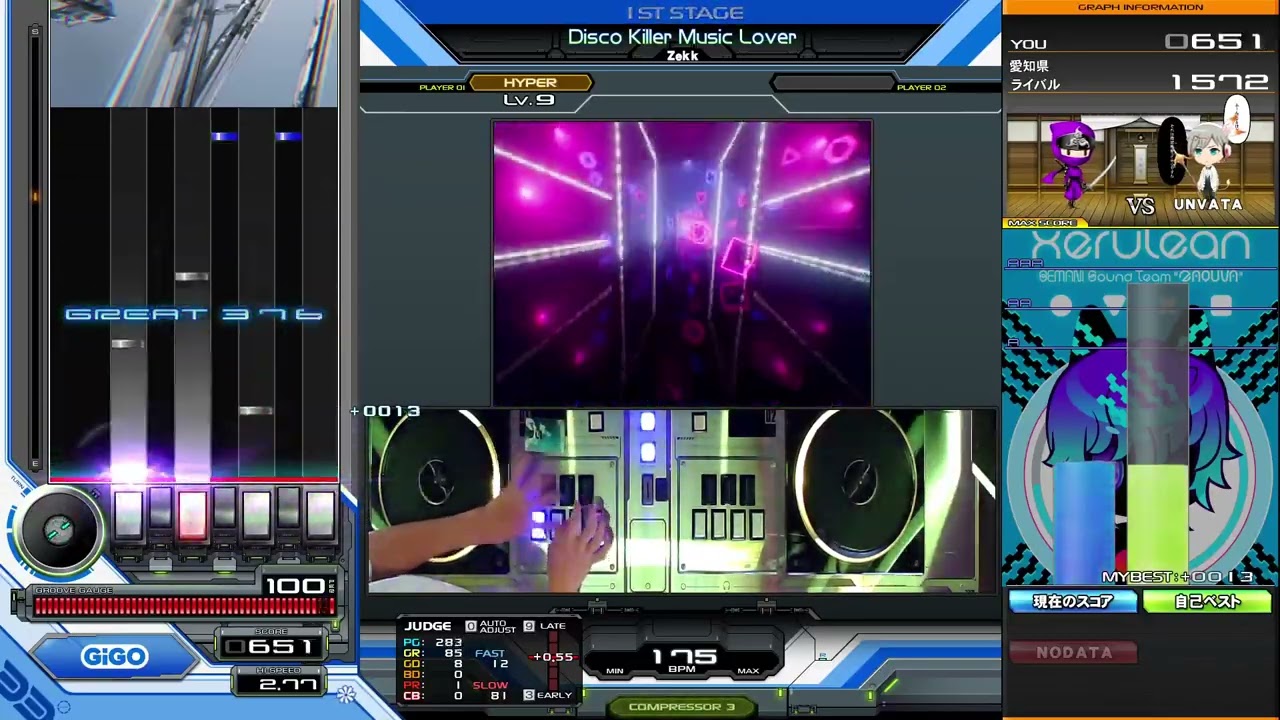
Task: Tap the fifth white key
Action: pyautogui.click(x=256, y=514)
